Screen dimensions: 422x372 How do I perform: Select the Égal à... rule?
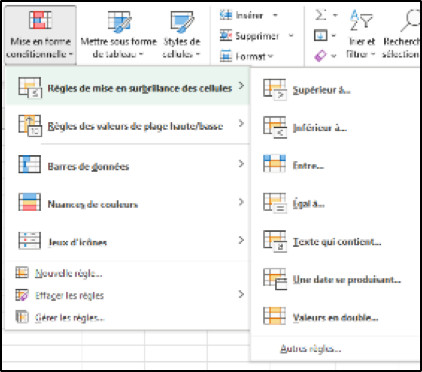(x=336, y=203)
